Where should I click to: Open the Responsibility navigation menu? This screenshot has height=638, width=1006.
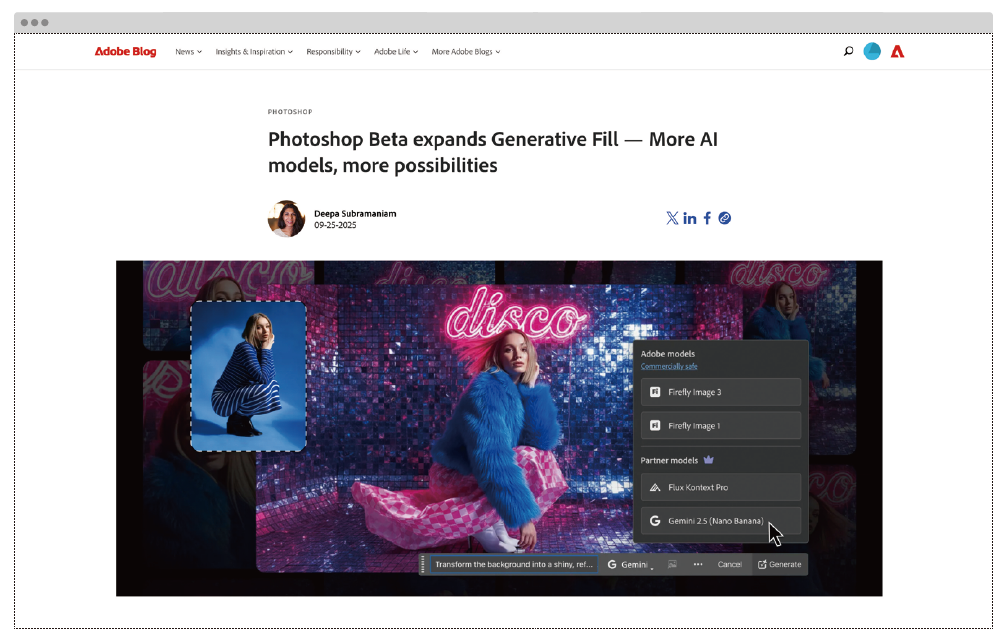[333, 52]
